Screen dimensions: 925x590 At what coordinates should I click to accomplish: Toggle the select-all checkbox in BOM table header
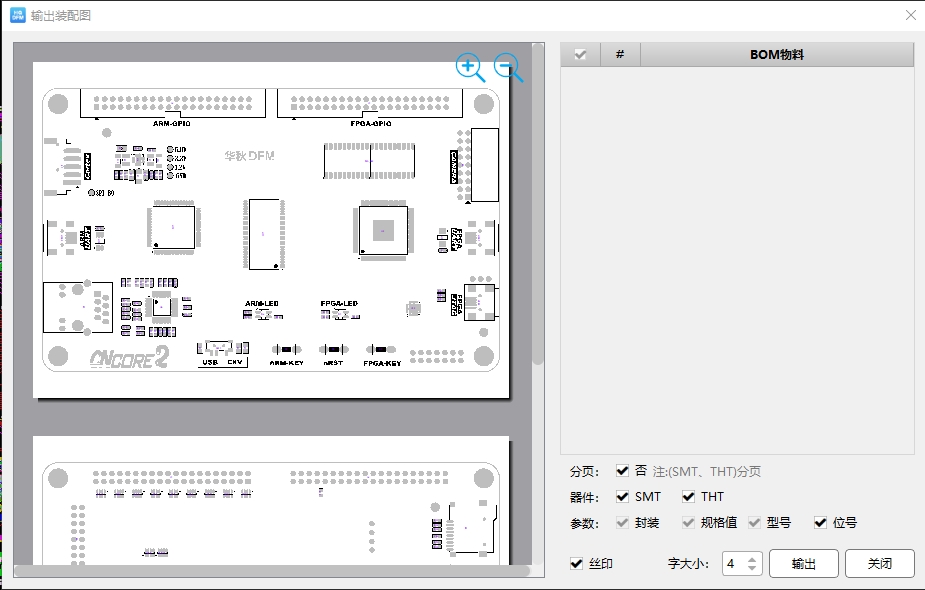(x=580, y=55)
